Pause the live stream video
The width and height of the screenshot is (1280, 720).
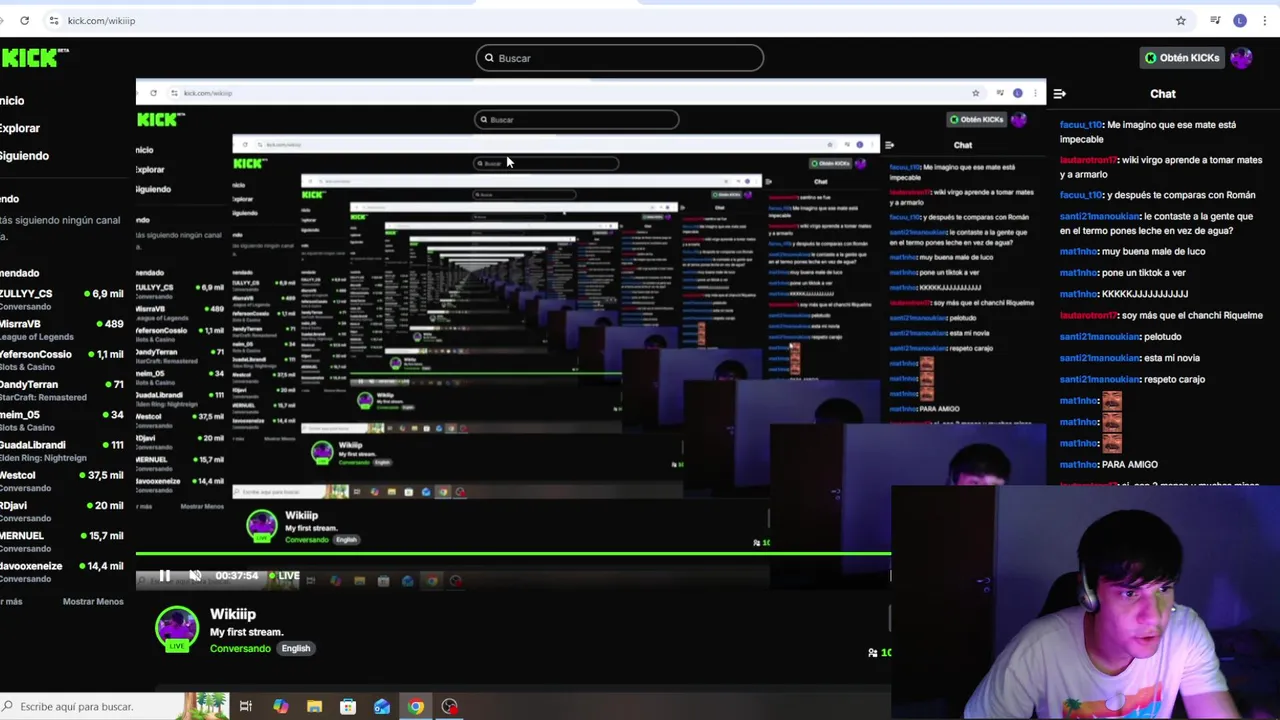click(x=164, y=576)
